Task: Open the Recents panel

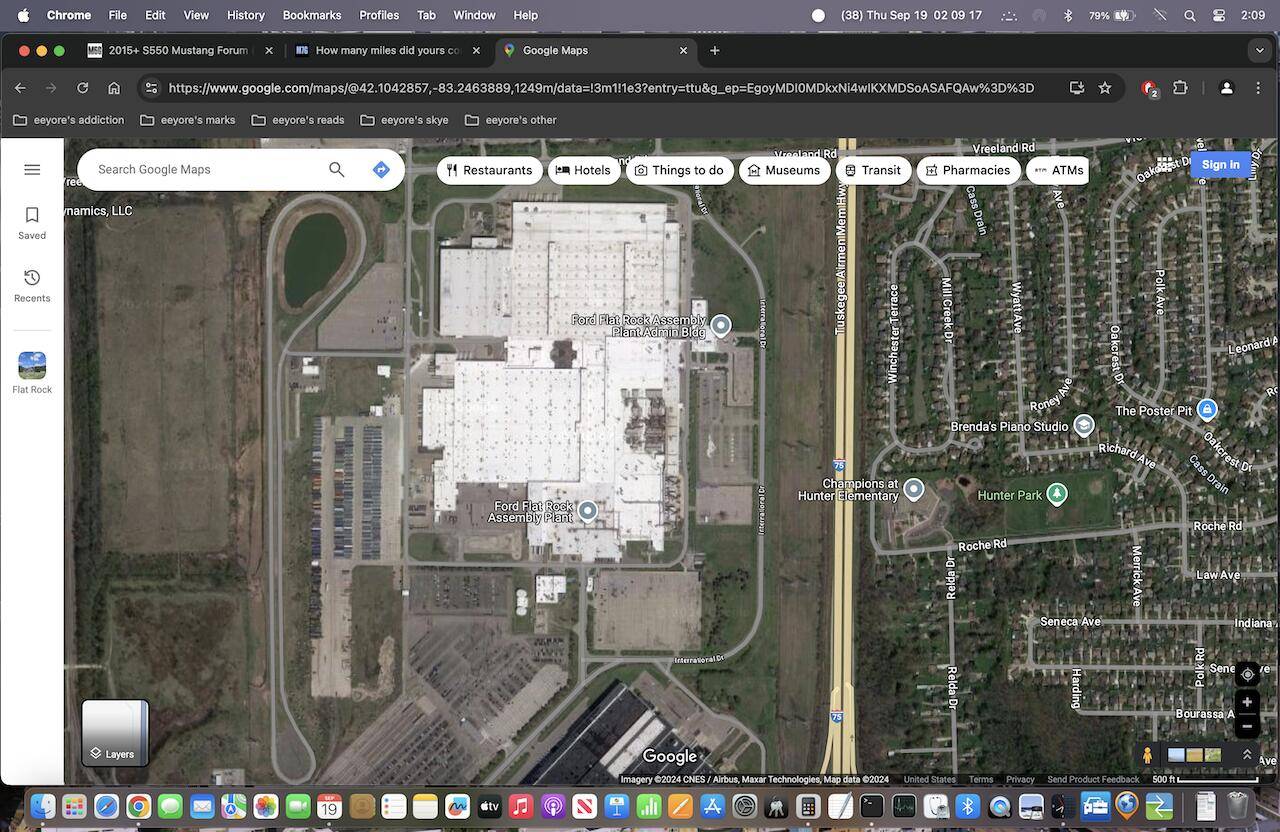Action: (x=32, y=285)
